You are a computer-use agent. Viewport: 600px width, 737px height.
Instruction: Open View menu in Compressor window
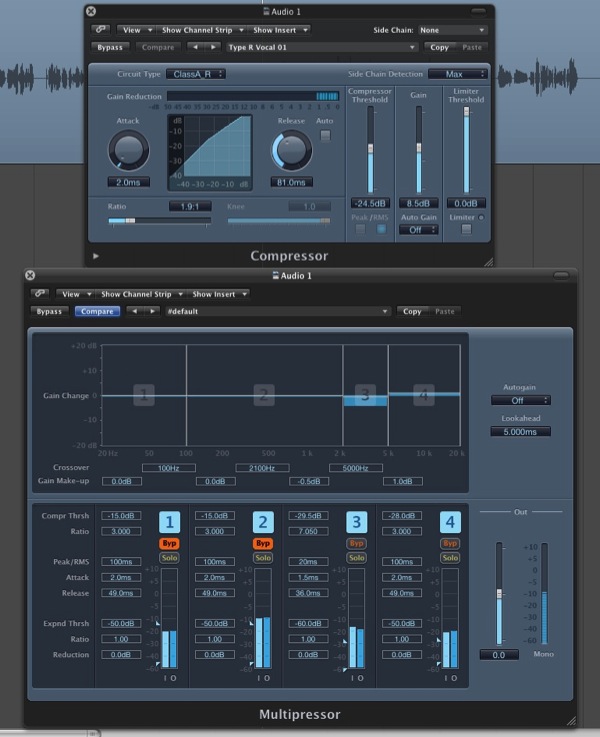[136, 30]
